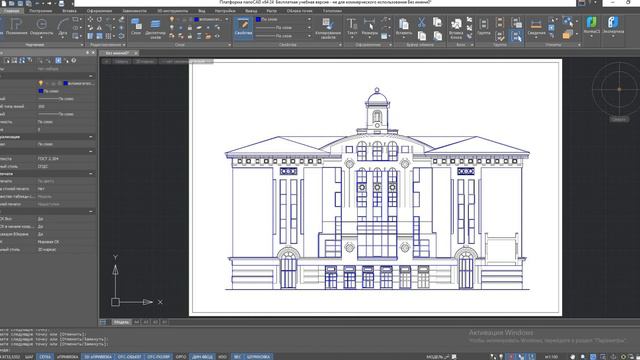
Task: Click the Print icon in quick access toolbar
Action: [61, 3]
